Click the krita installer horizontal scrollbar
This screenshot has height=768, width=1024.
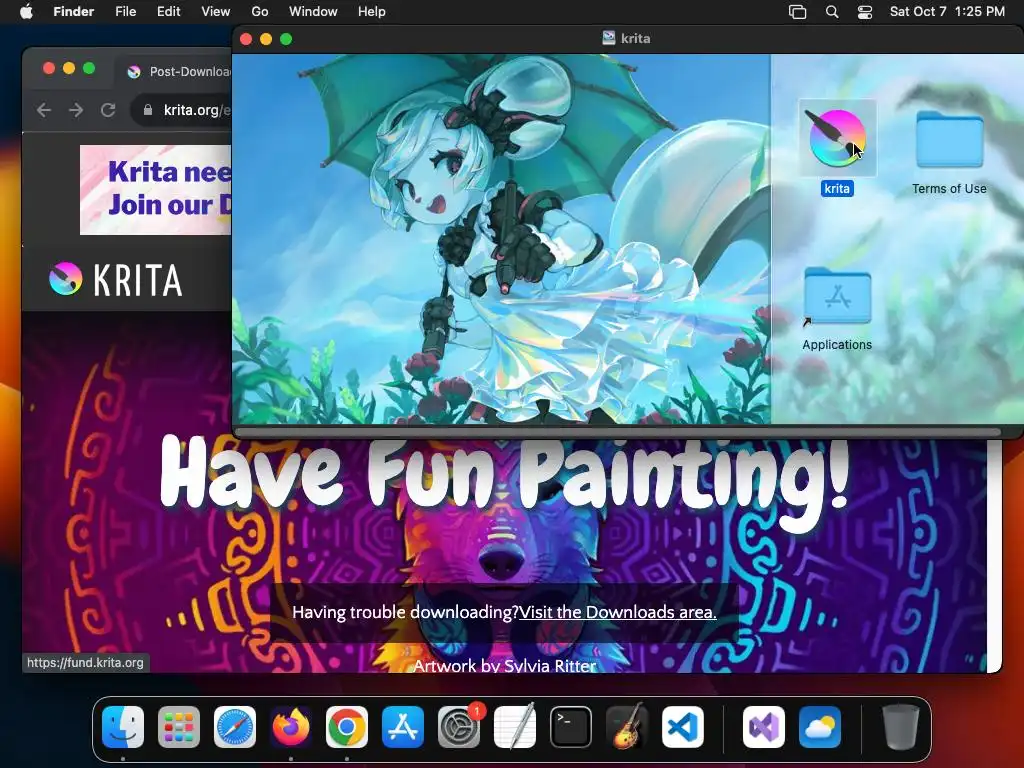pos(618,432)
